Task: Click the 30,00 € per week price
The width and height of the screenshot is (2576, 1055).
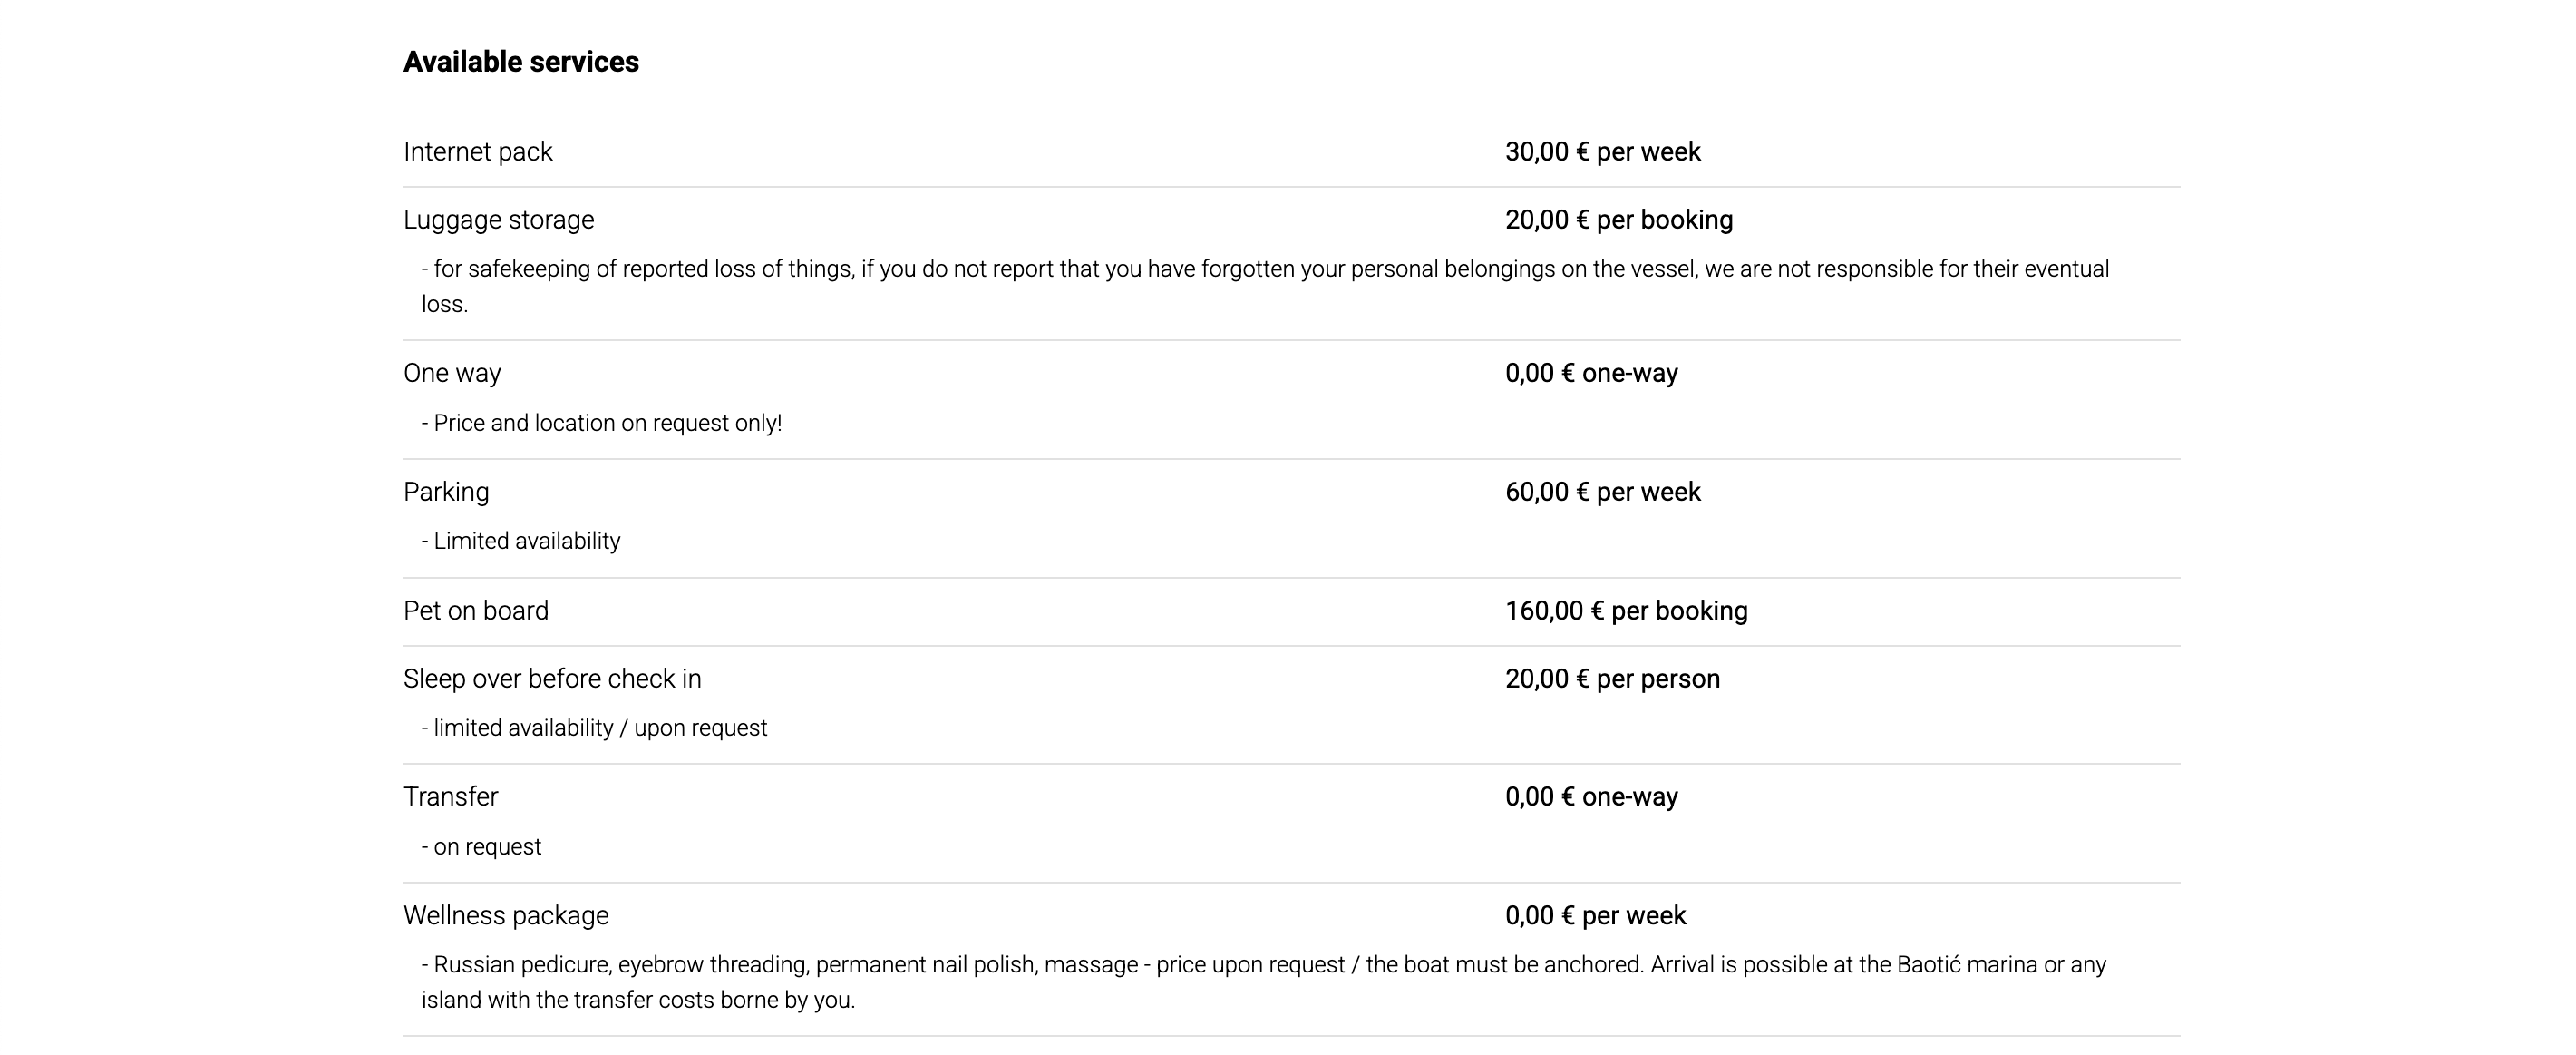Action: [1602, 152]
